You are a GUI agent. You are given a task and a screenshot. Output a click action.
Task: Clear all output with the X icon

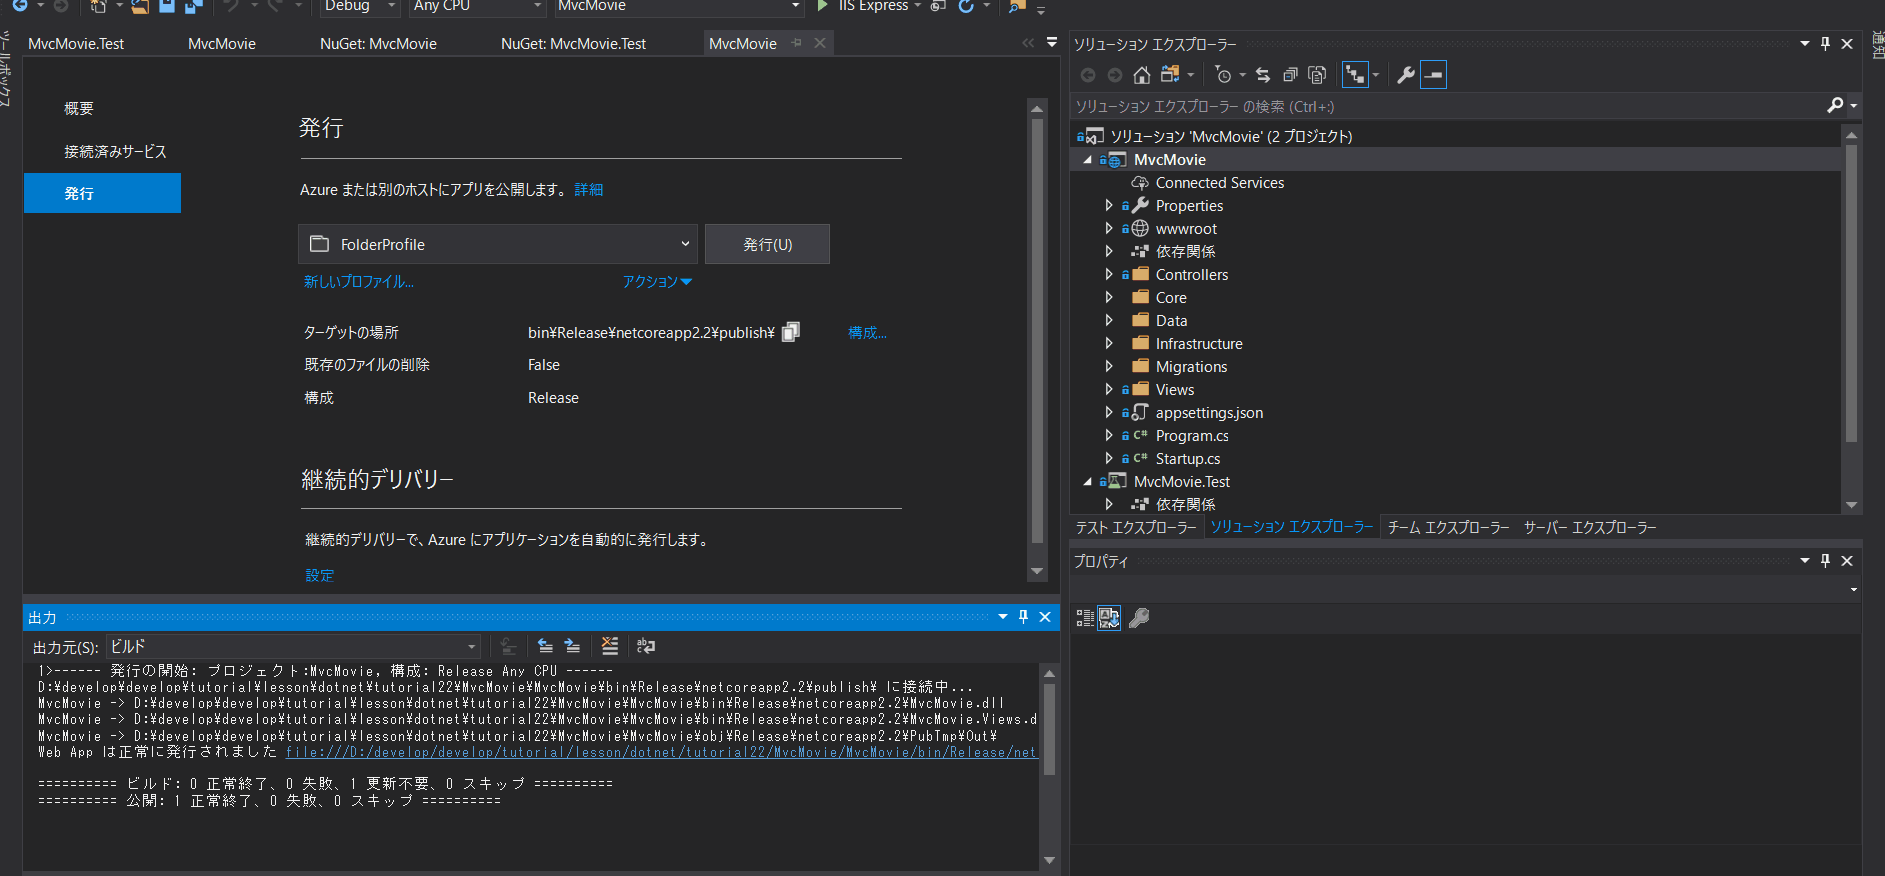610,647
